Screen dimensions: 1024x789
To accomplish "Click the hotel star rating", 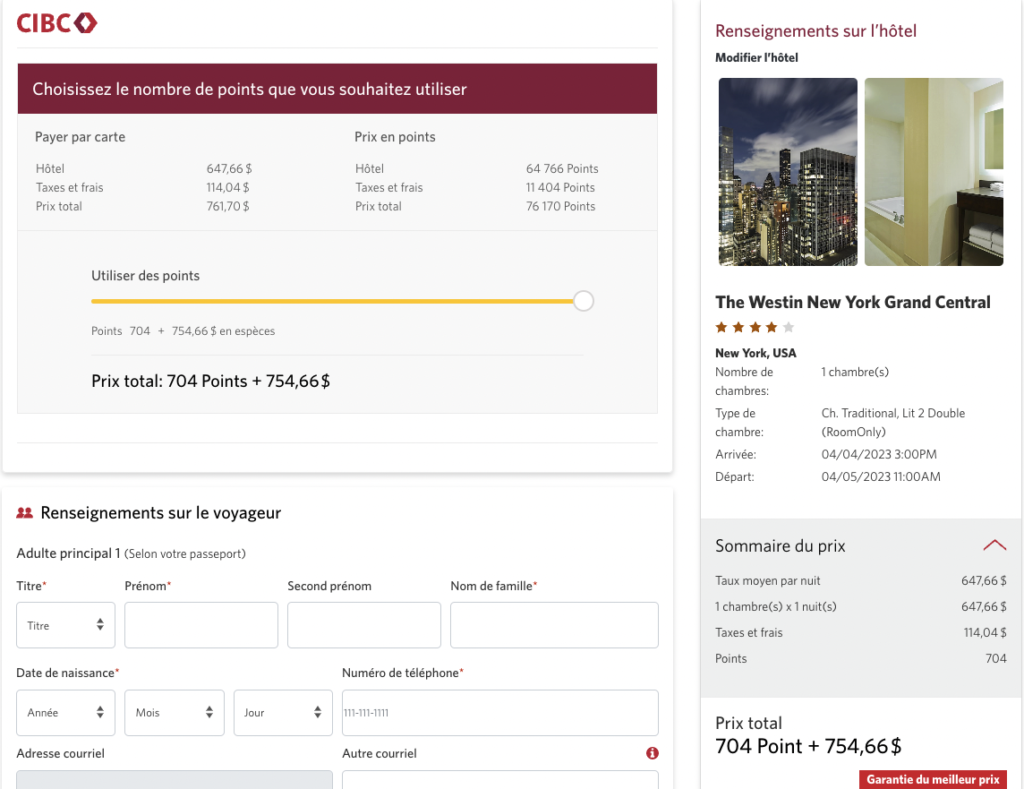I will 754,327.
